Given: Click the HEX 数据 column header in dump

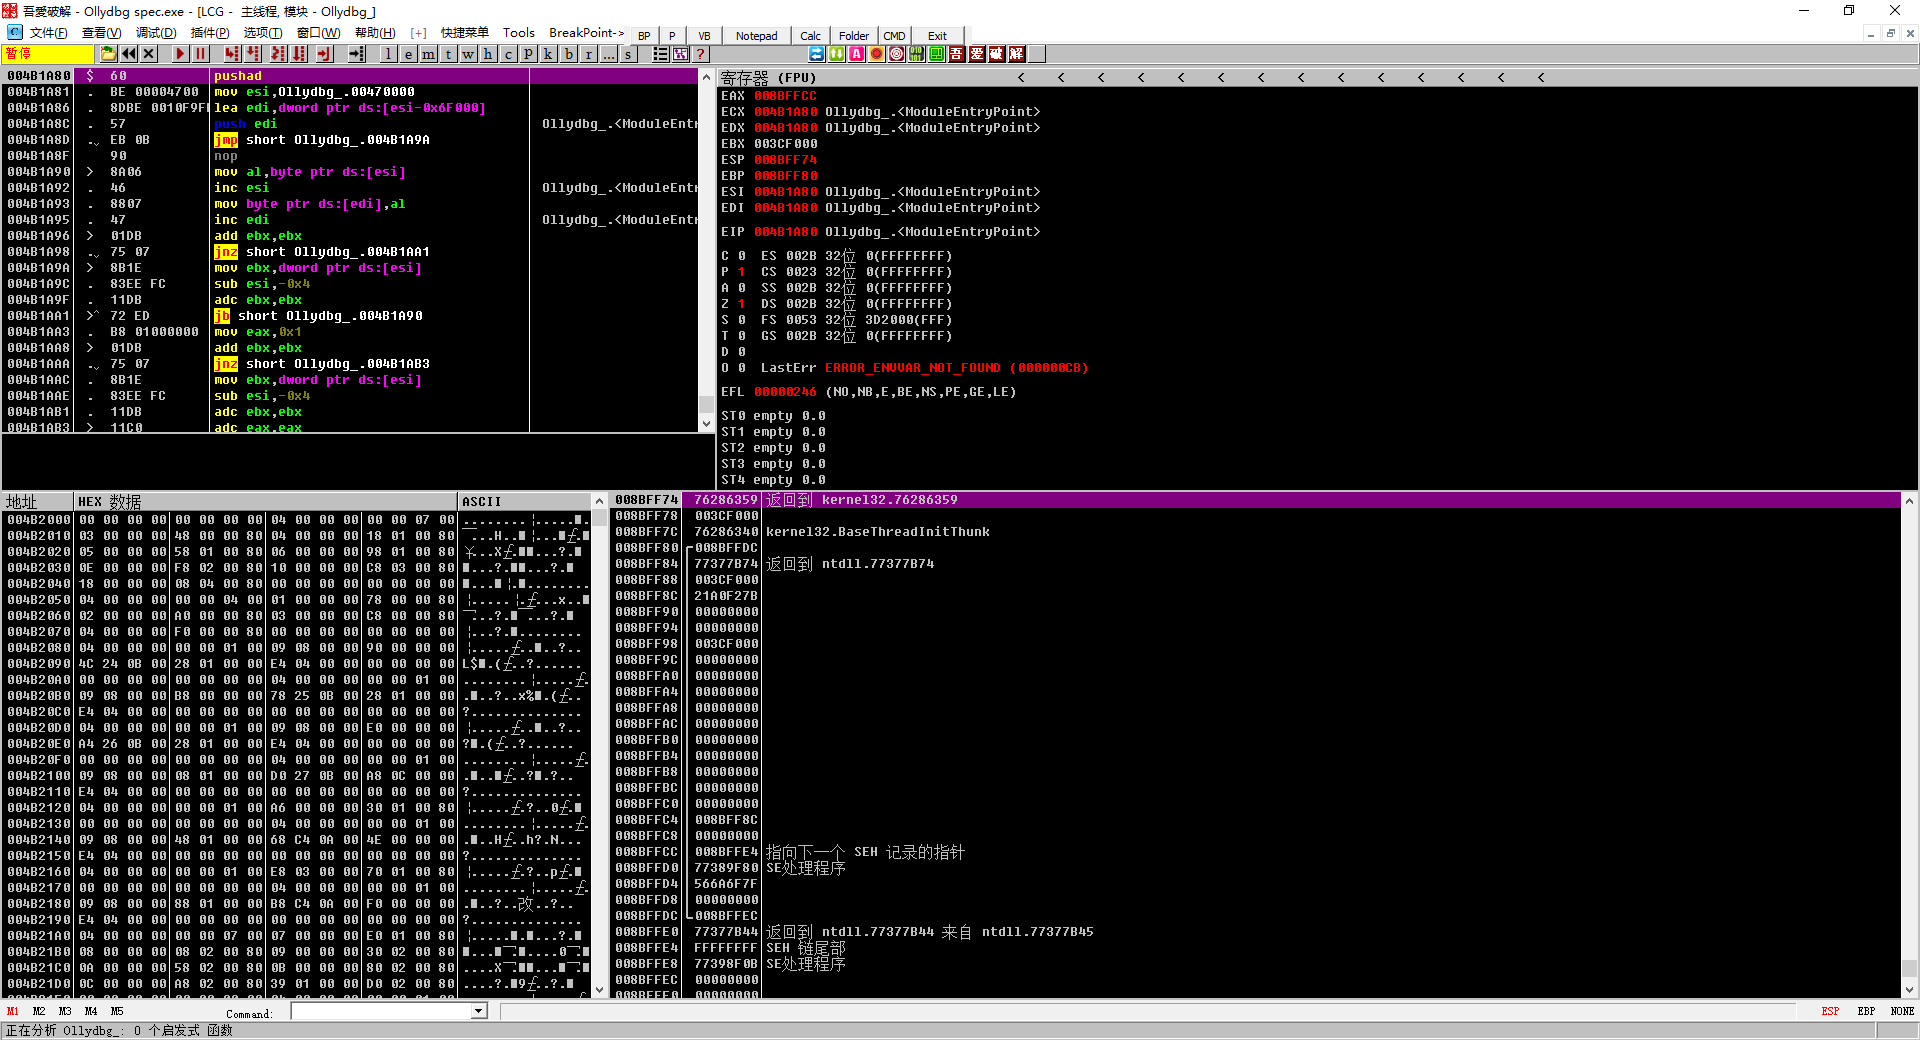Looking at the screenshot, I should coord(265,501).
